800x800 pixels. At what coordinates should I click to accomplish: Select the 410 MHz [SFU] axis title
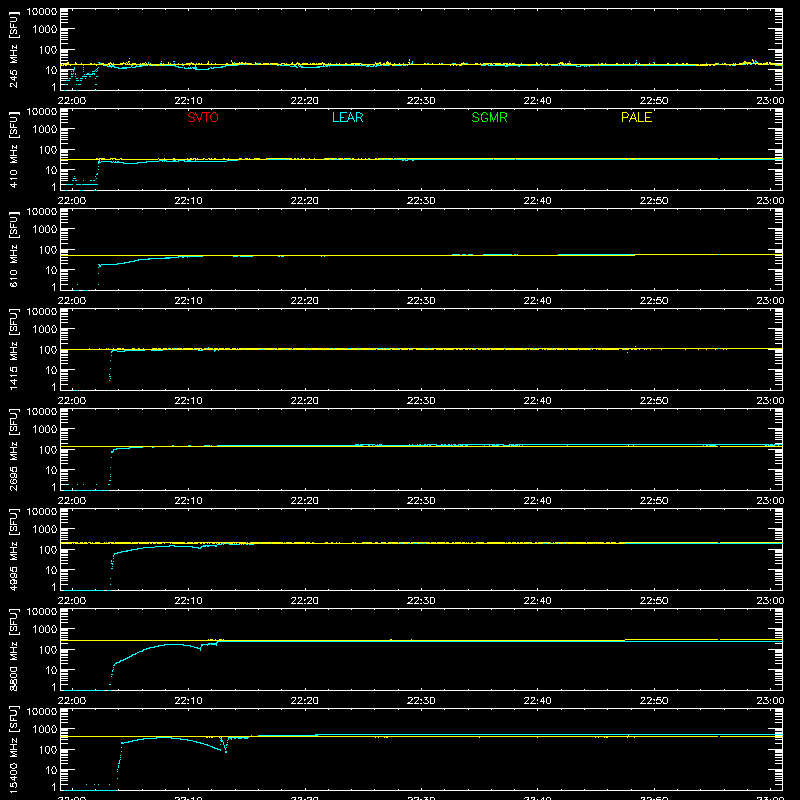(13, 149)
